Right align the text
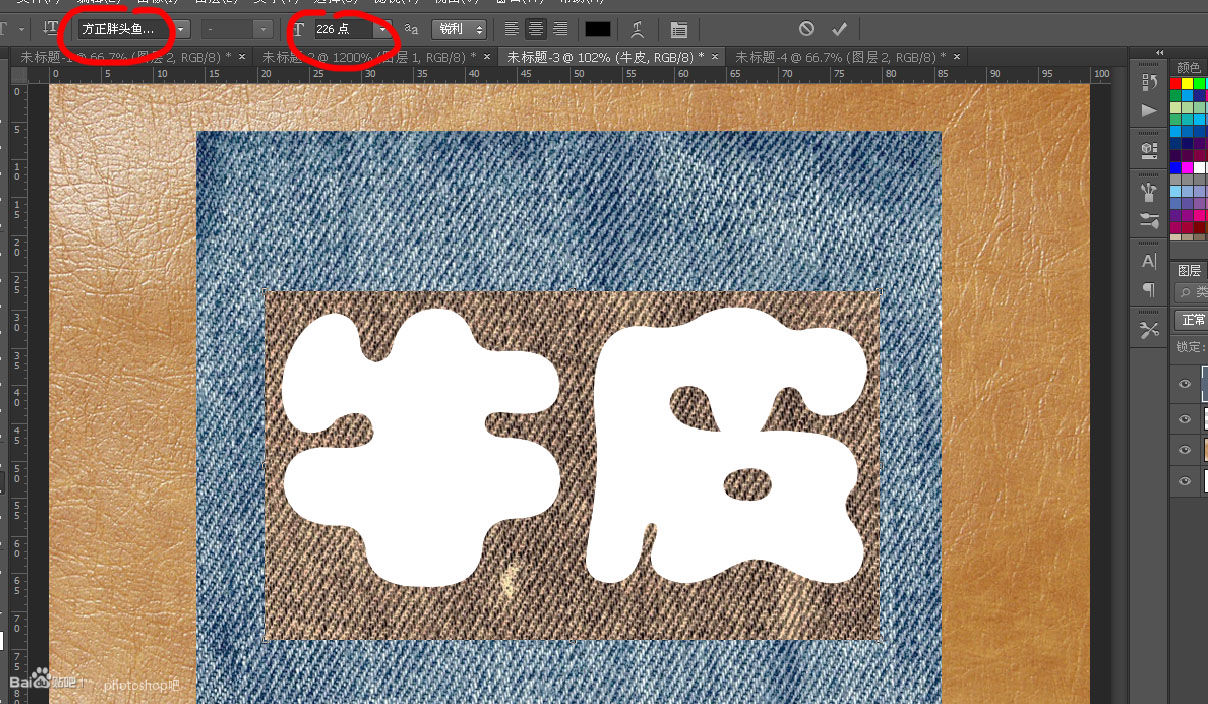1208x704 pixels. coord(560,30)
